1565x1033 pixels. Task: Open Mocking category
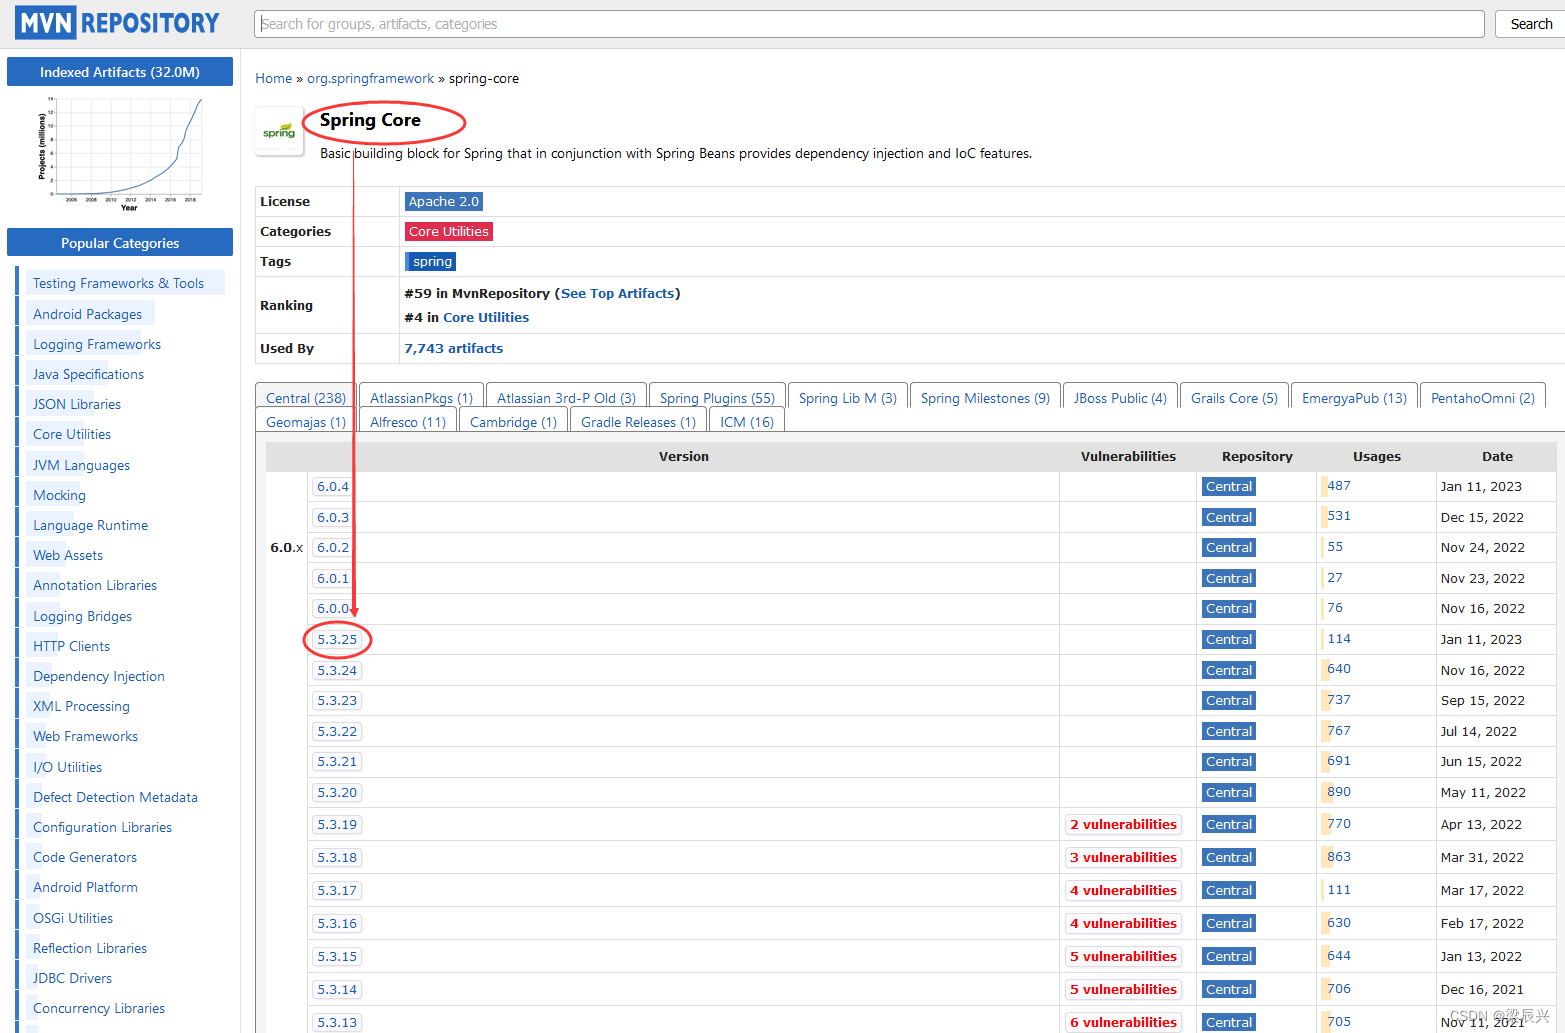[59, 495]
